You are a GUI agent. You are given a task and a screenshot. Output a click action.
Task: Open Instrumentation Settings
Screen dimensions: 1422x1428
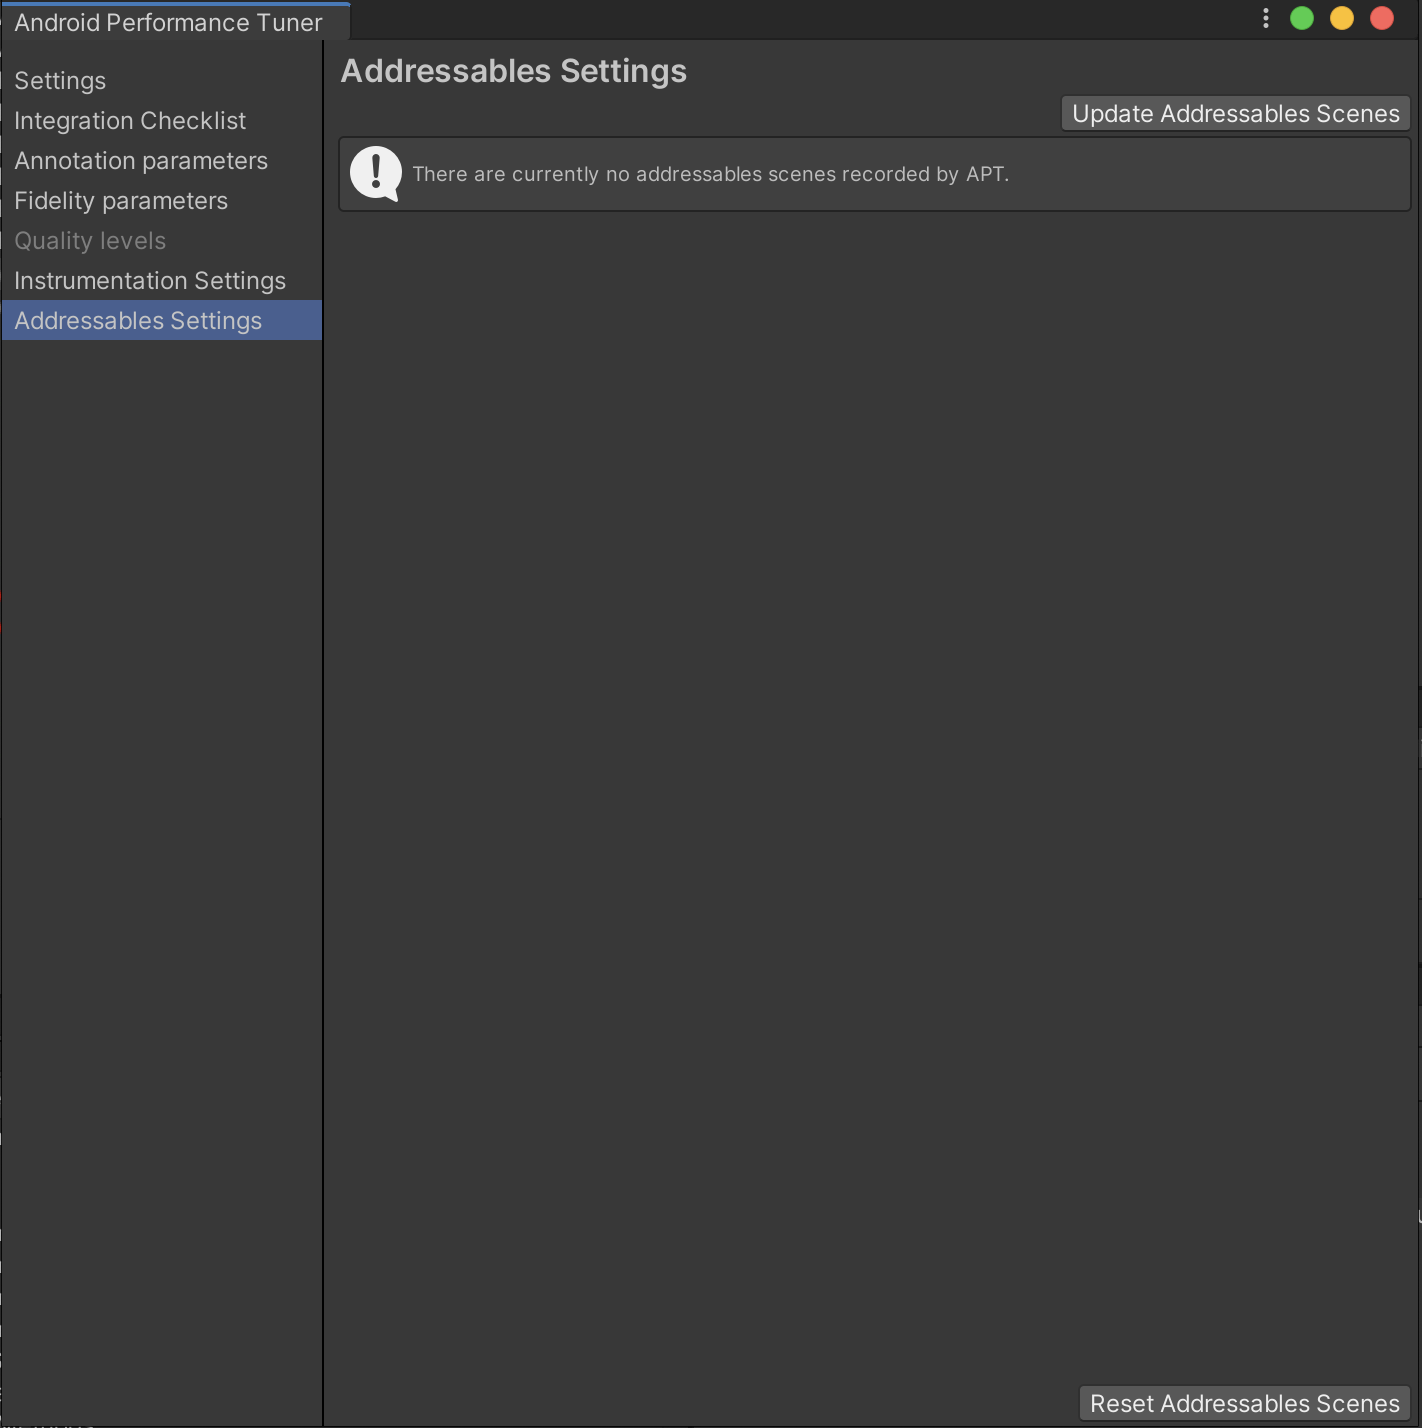pyautogui.click(x=150, y=281)
